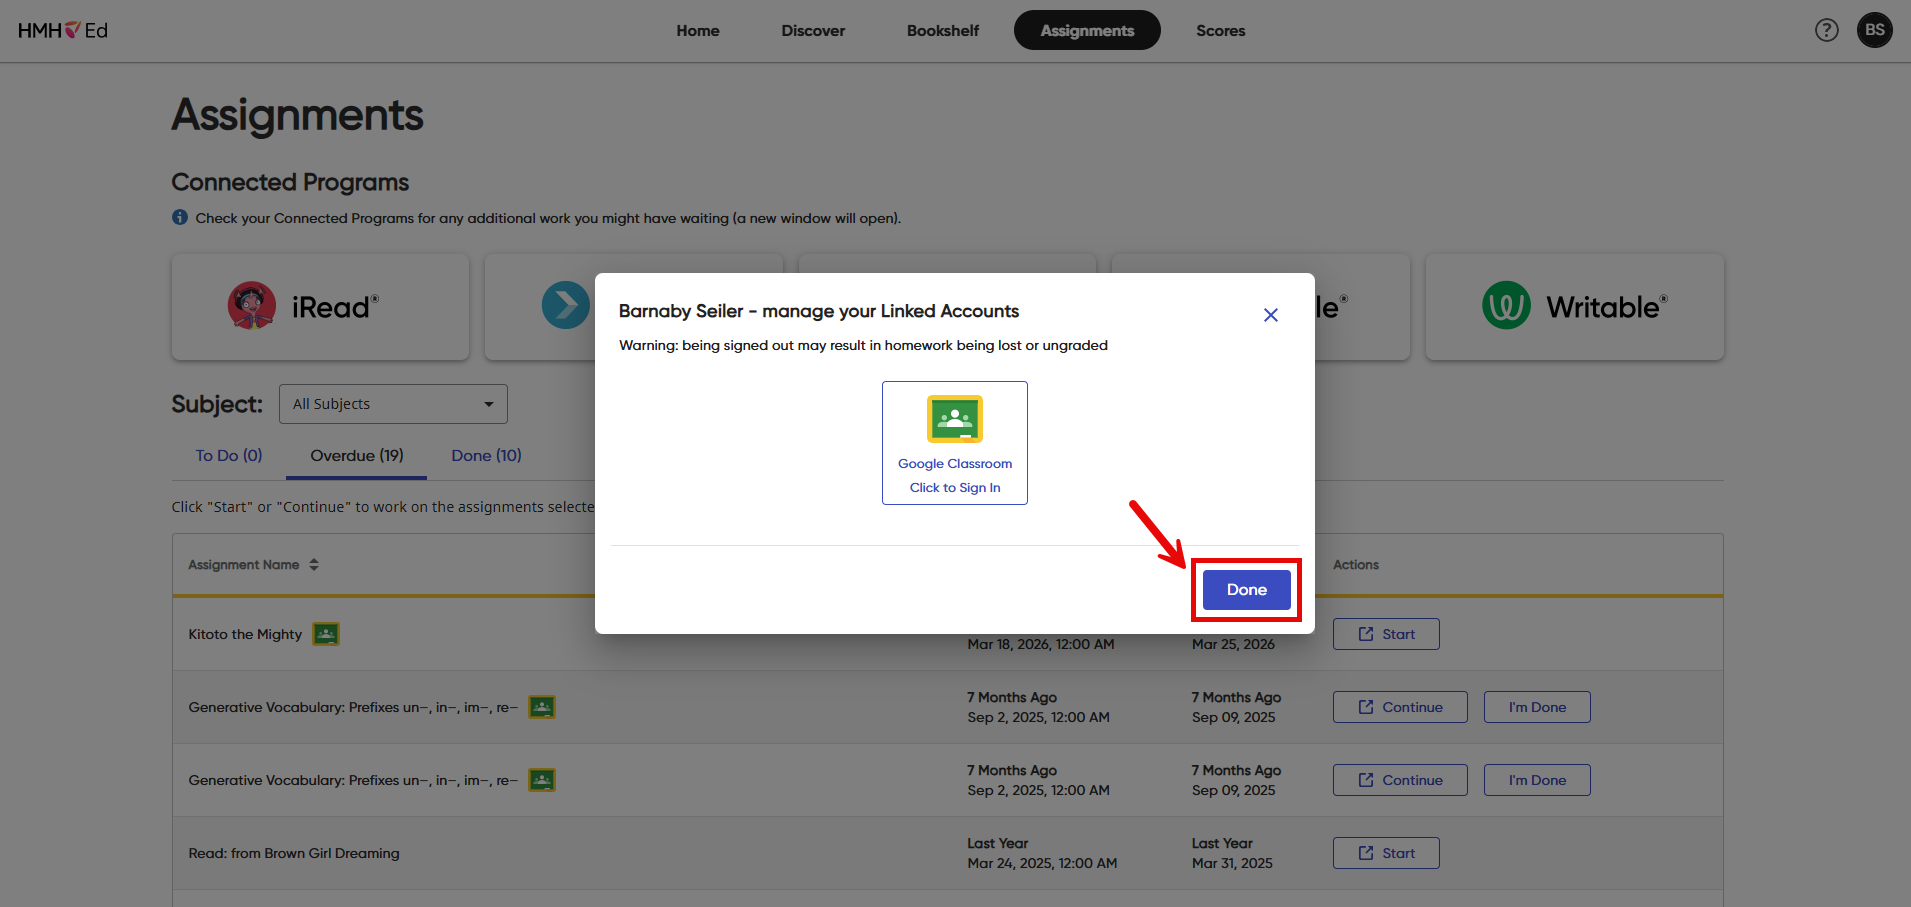This screenshot has height=907, width=1911.
Task: Click Read: from Brown Girl Dreaming title
Action: tap(294, 853)
